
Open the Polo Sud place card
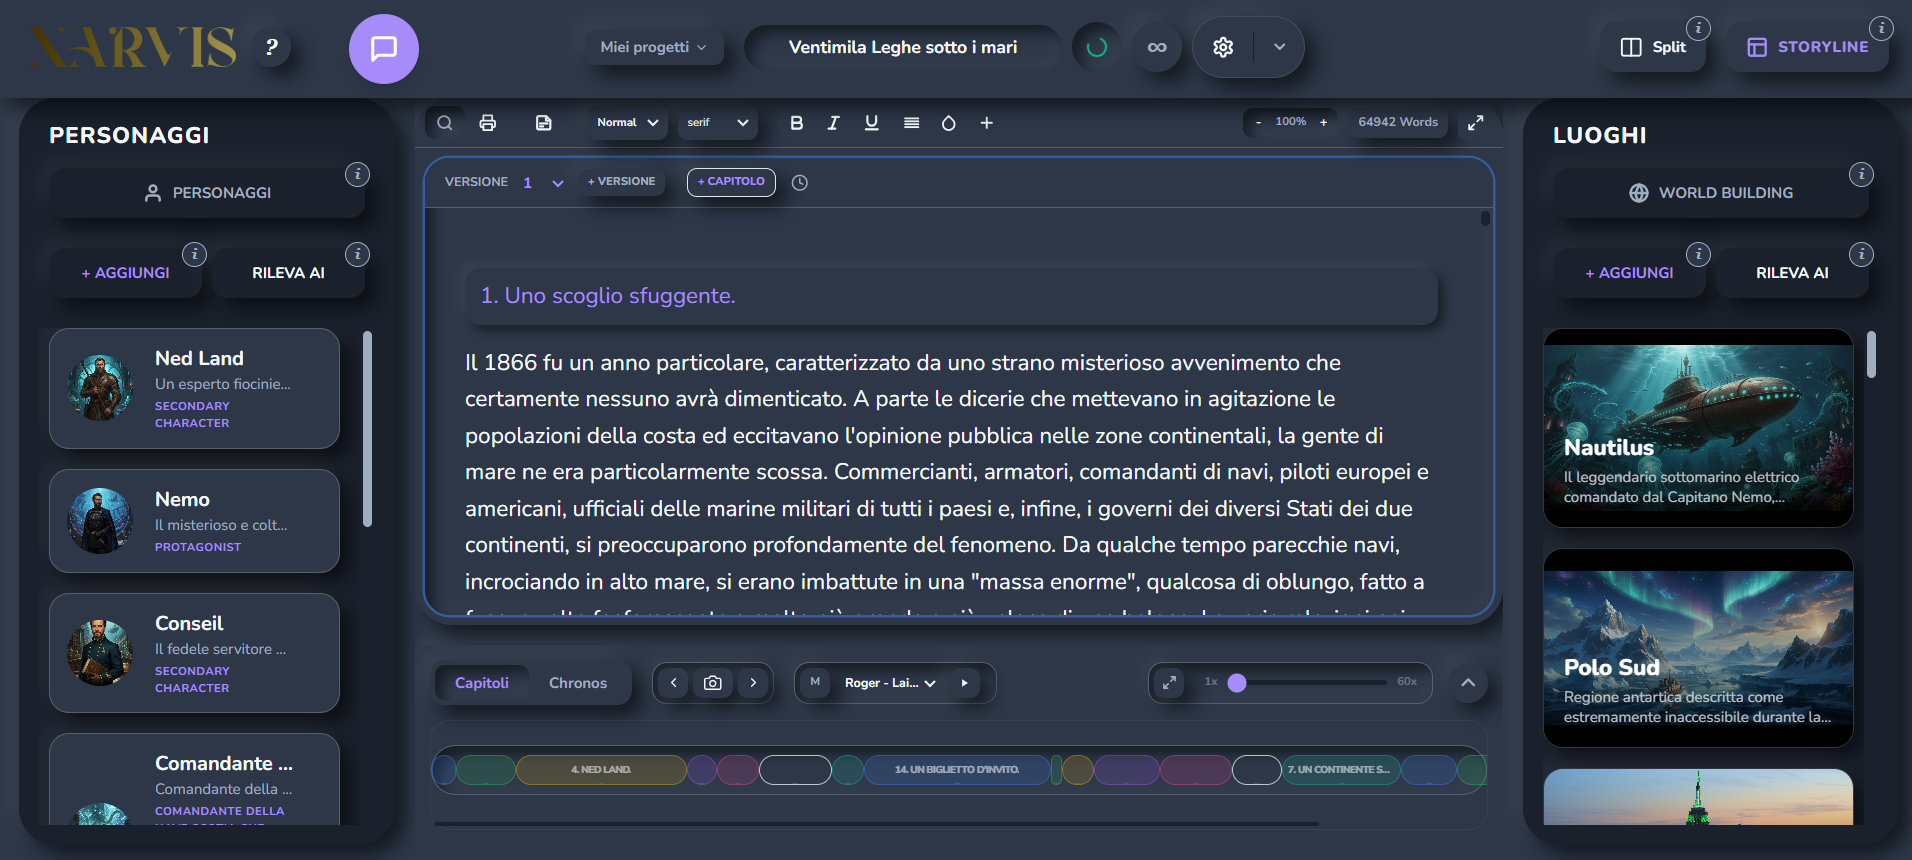click(1698, 648)
